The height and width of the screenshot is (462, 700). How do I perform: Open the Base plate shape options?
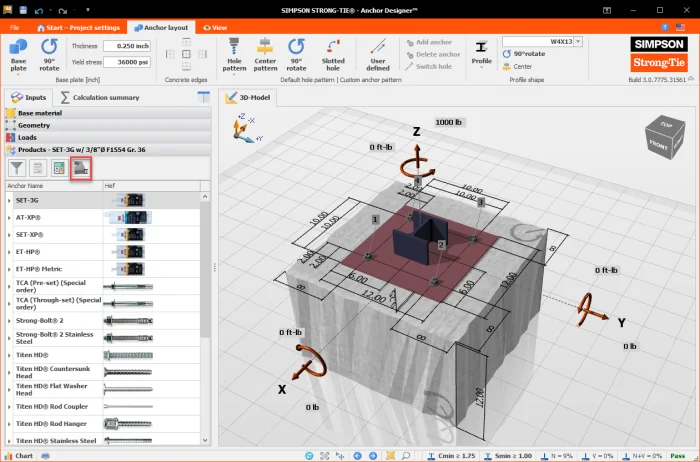(18, 55)
